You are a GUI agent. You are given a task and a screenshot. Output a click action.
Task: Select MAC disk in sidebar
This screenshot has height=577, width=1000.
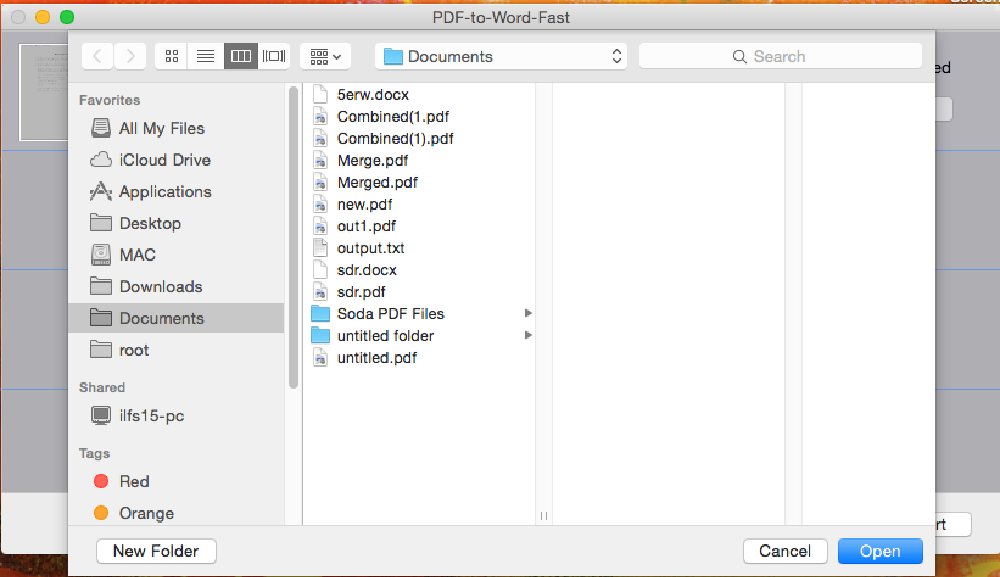[176, 255]
